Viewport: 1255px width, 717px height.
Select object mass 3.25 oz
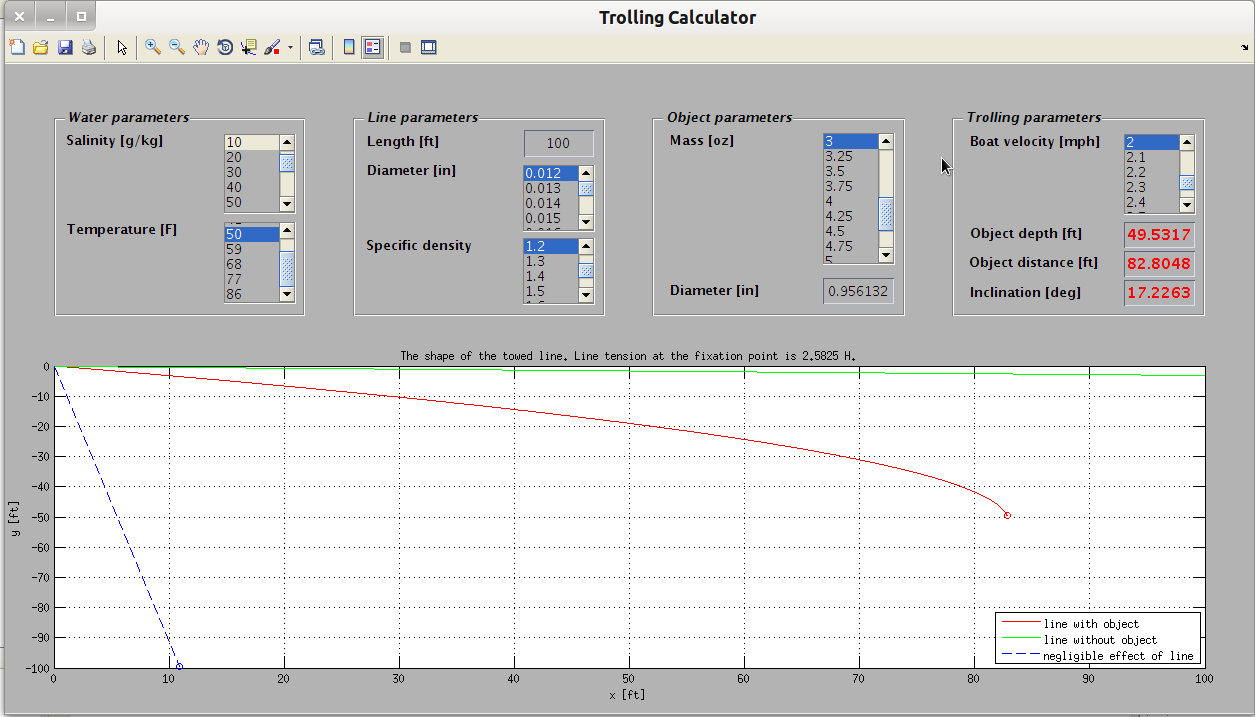coord(850,157)
